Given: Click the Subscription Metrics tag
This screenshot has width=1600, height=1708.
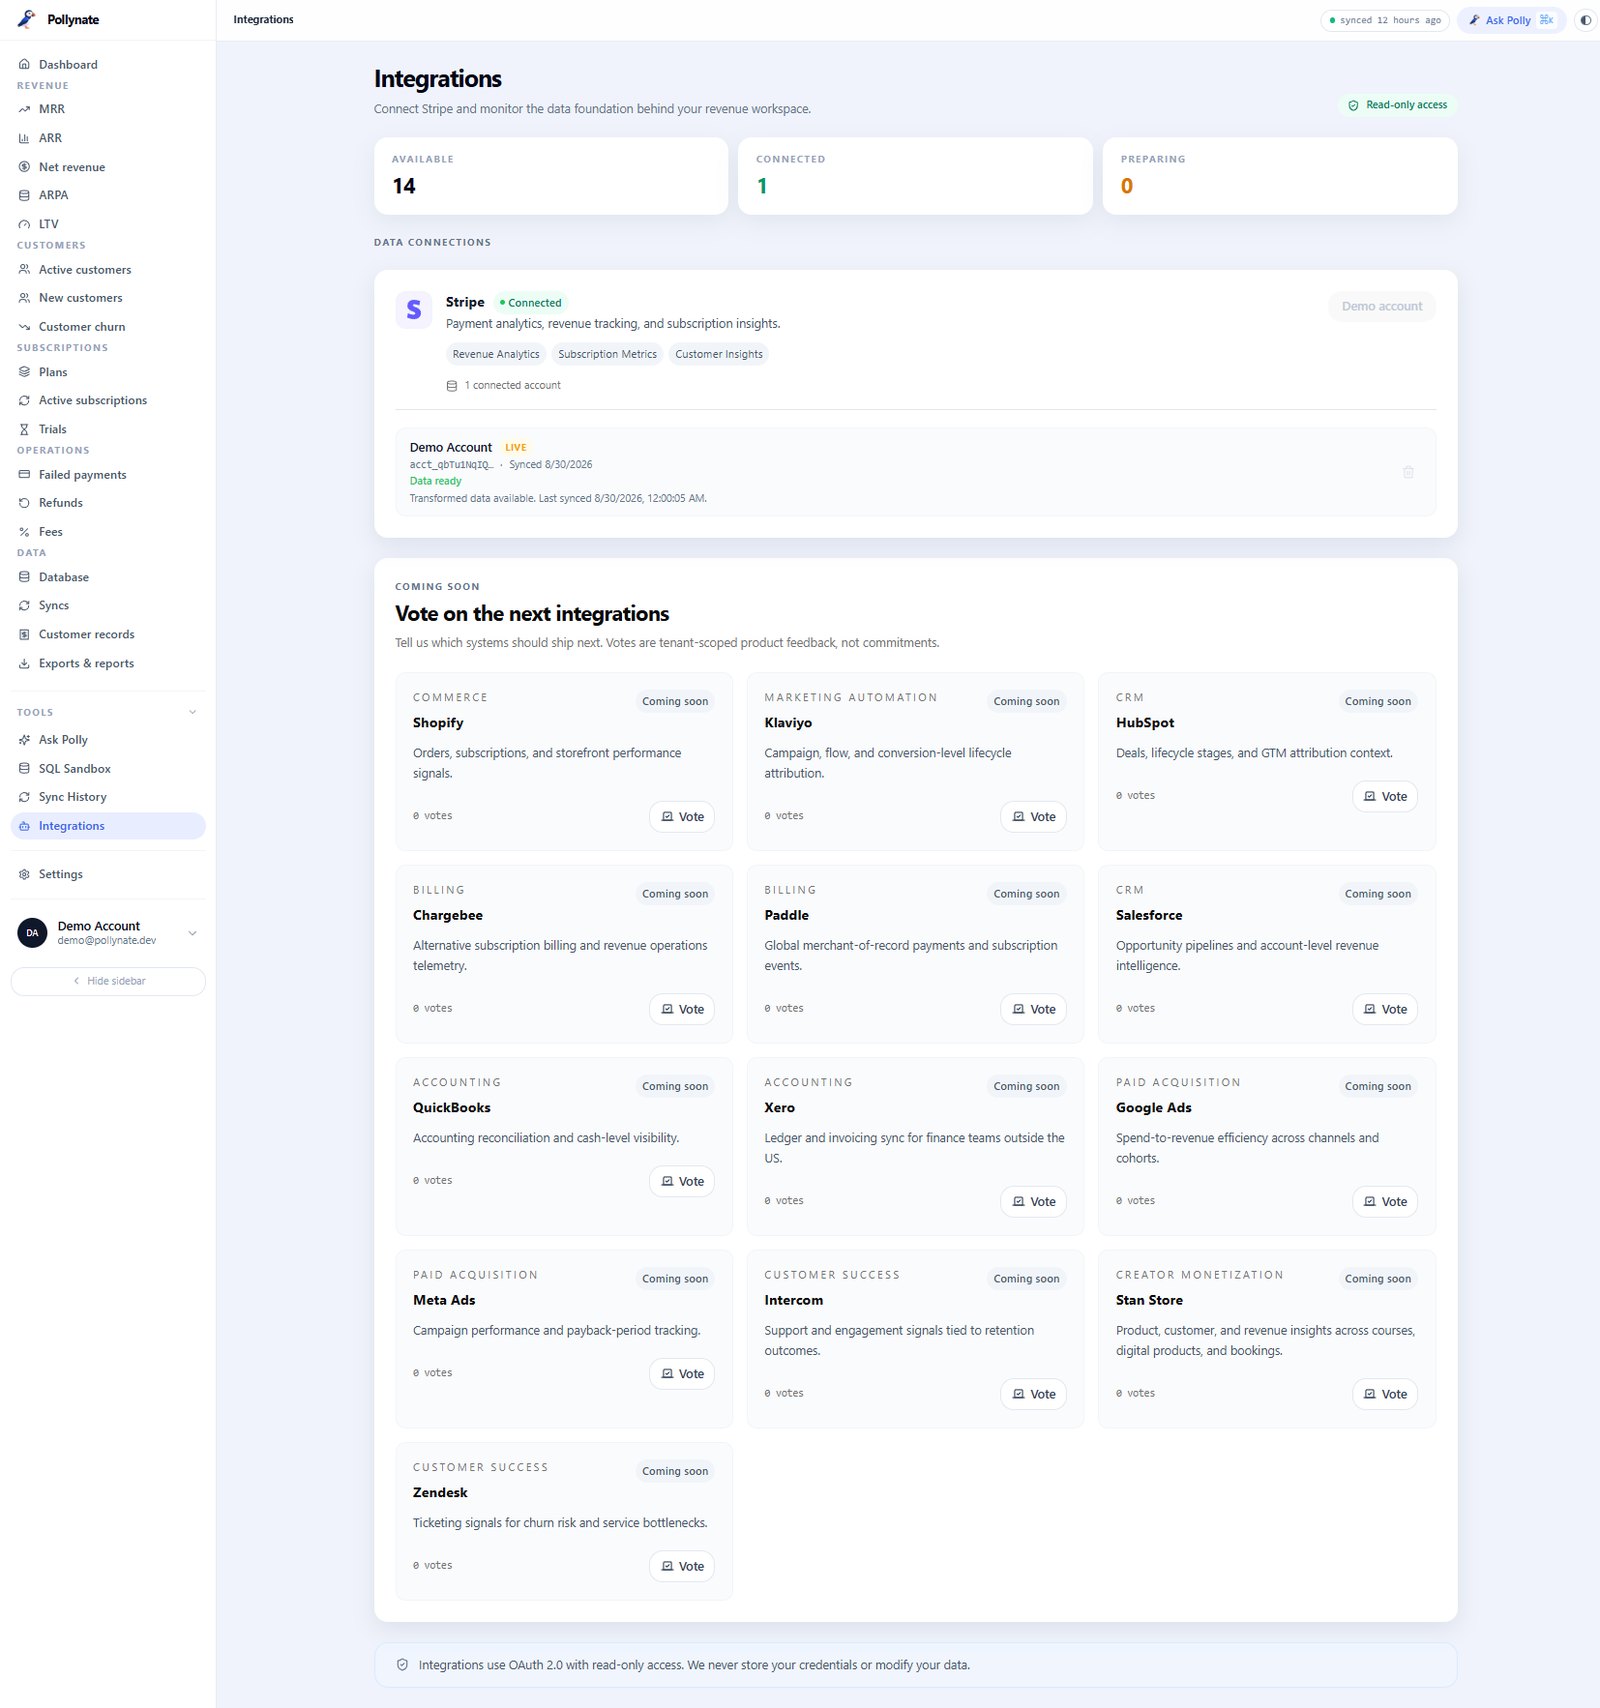Looking at the screenshot, I should (607, 354).
